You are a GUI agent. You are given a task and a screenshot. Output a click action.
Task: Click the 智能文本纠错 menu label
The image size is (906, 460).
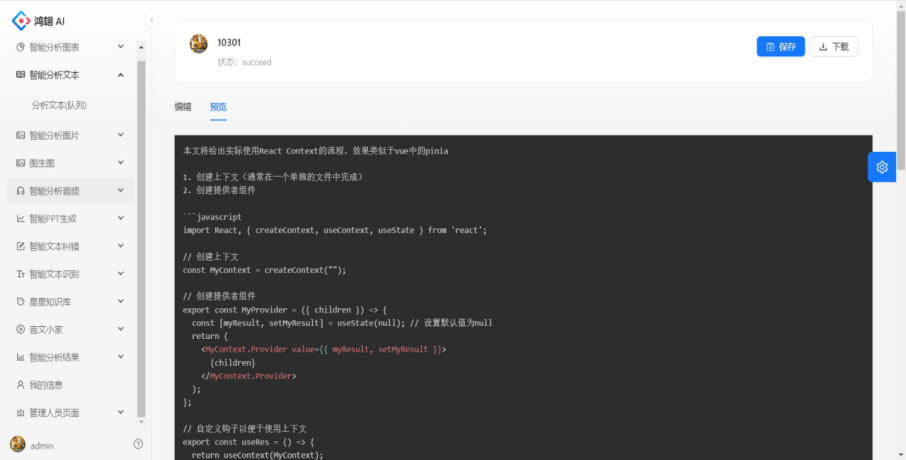(x=54, y=246)
